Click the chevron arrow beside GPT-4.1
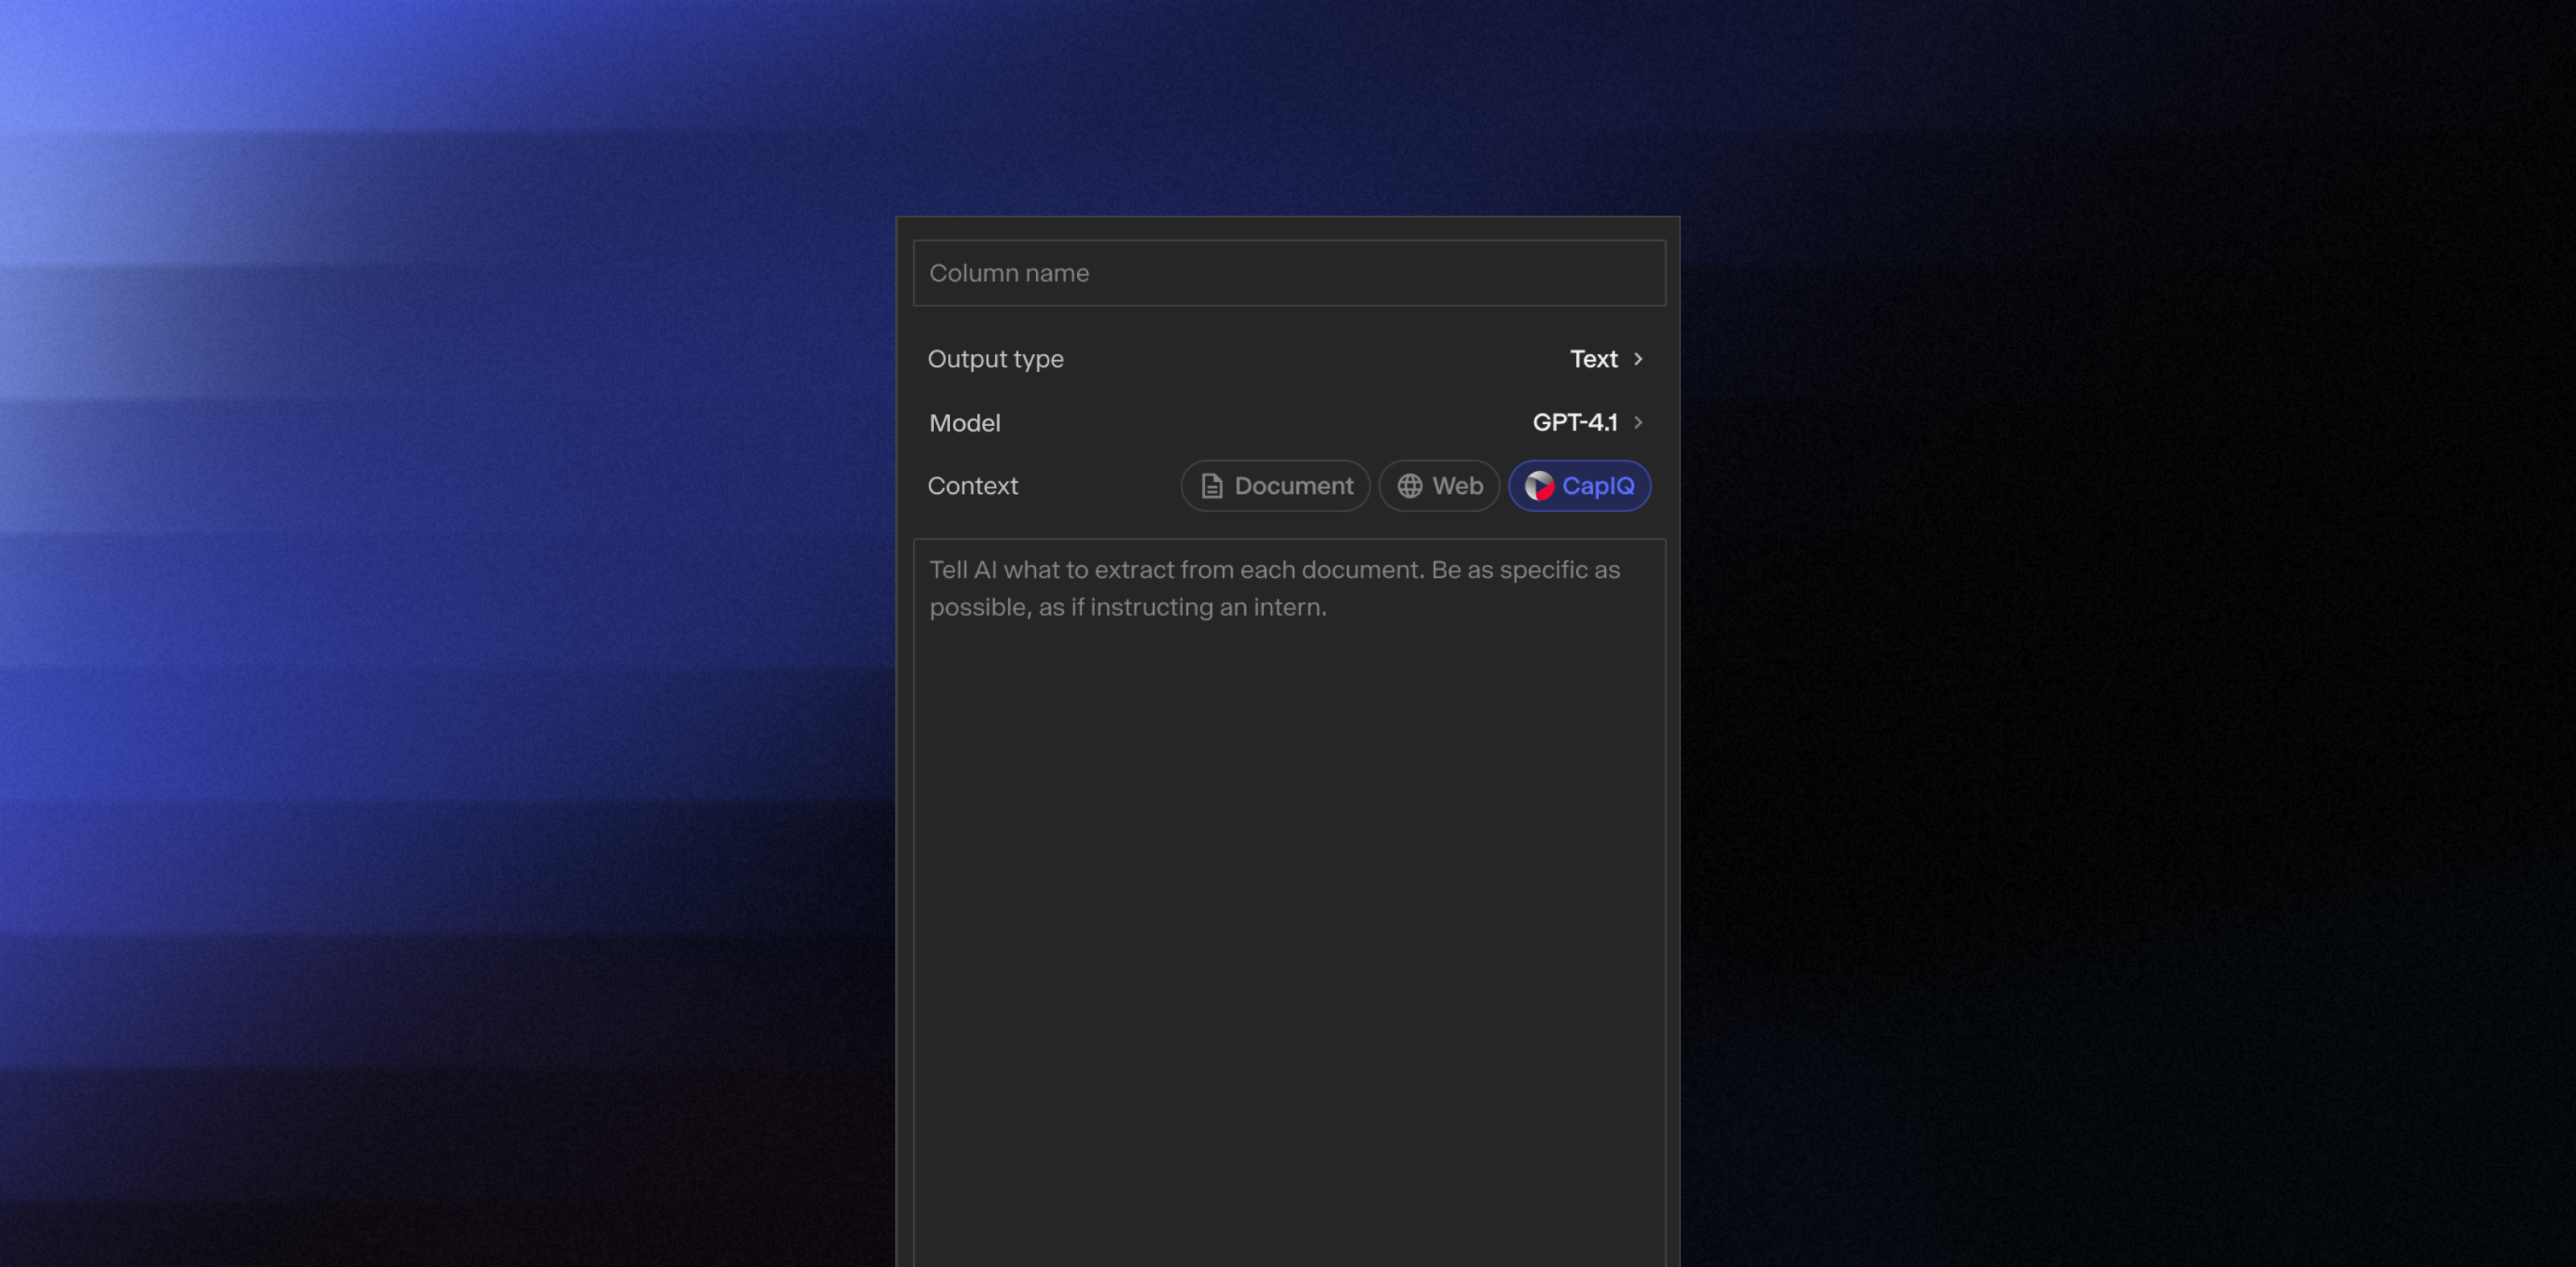Viewport: 2576px width, 1267px height. coord(1637,423)
